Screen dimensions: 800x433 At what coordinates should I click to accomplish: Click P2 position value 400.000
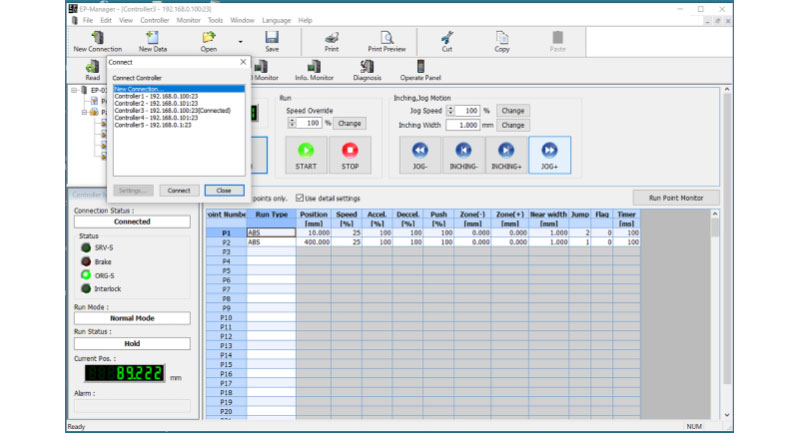314,242
